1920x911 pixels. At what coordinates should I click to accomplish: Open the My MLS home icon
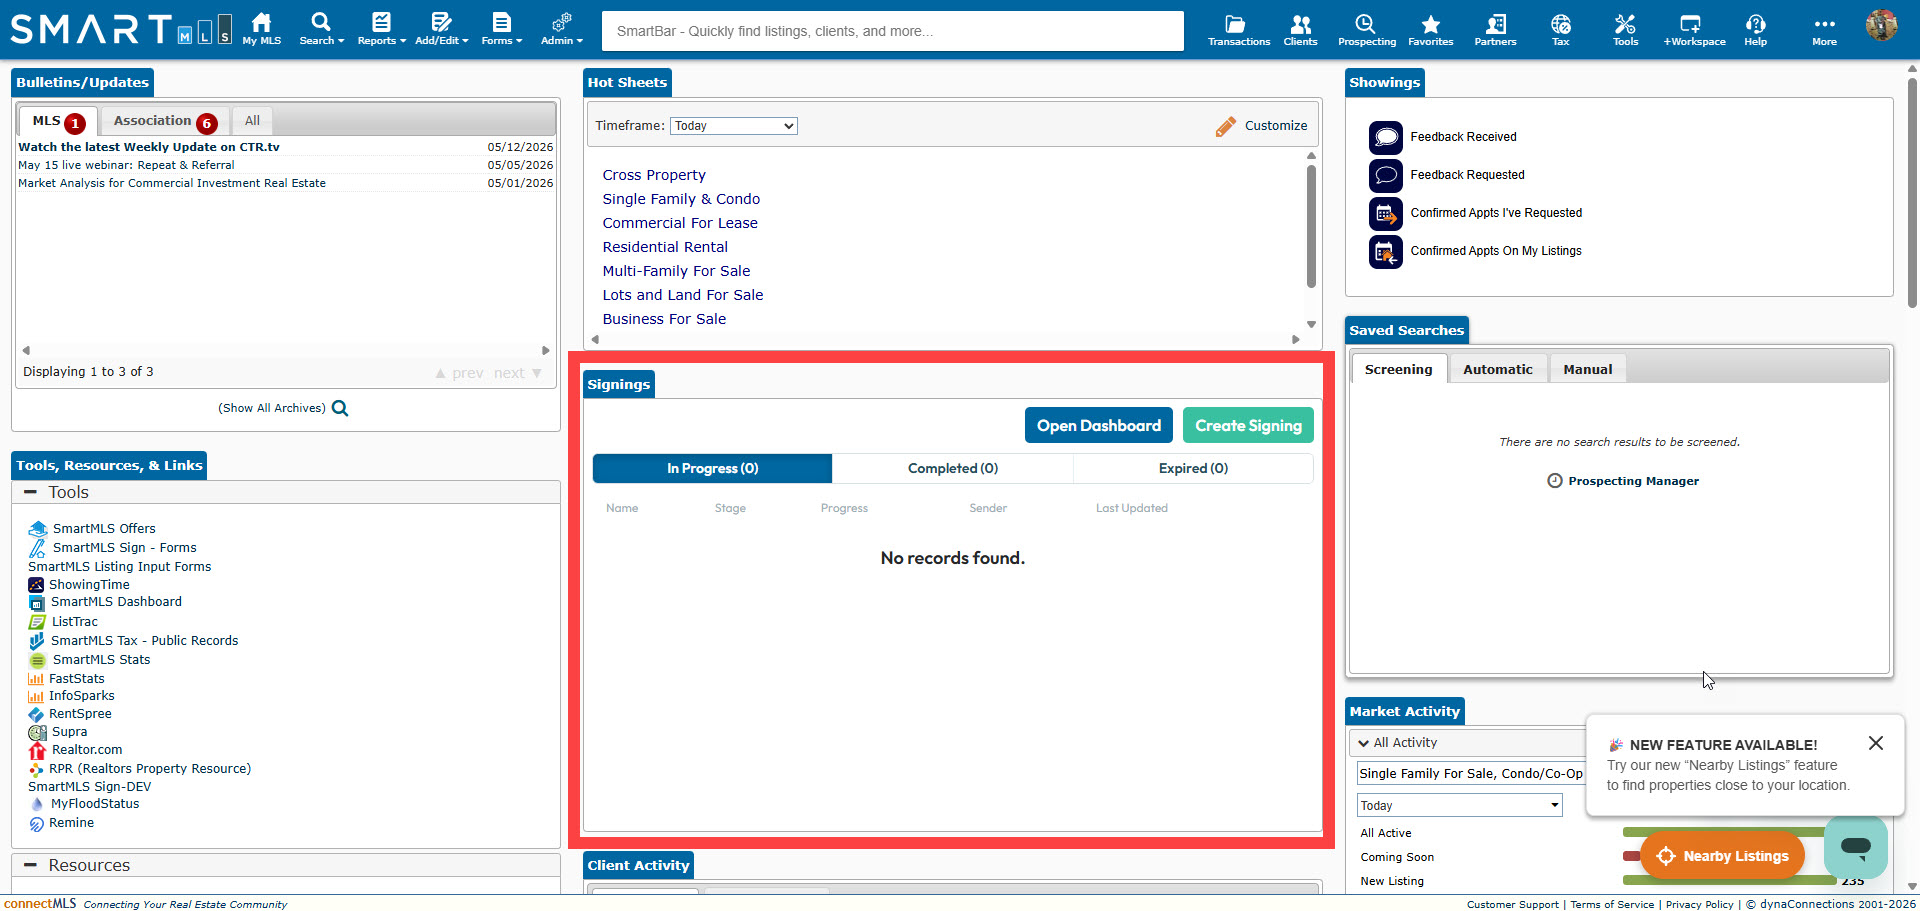coord(261,29)
